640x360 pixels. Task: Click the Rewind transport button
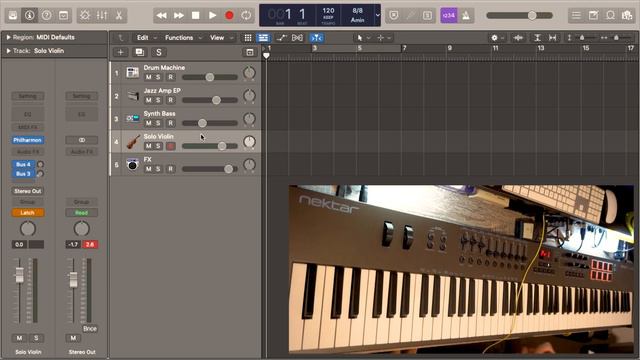click(161, 16)
